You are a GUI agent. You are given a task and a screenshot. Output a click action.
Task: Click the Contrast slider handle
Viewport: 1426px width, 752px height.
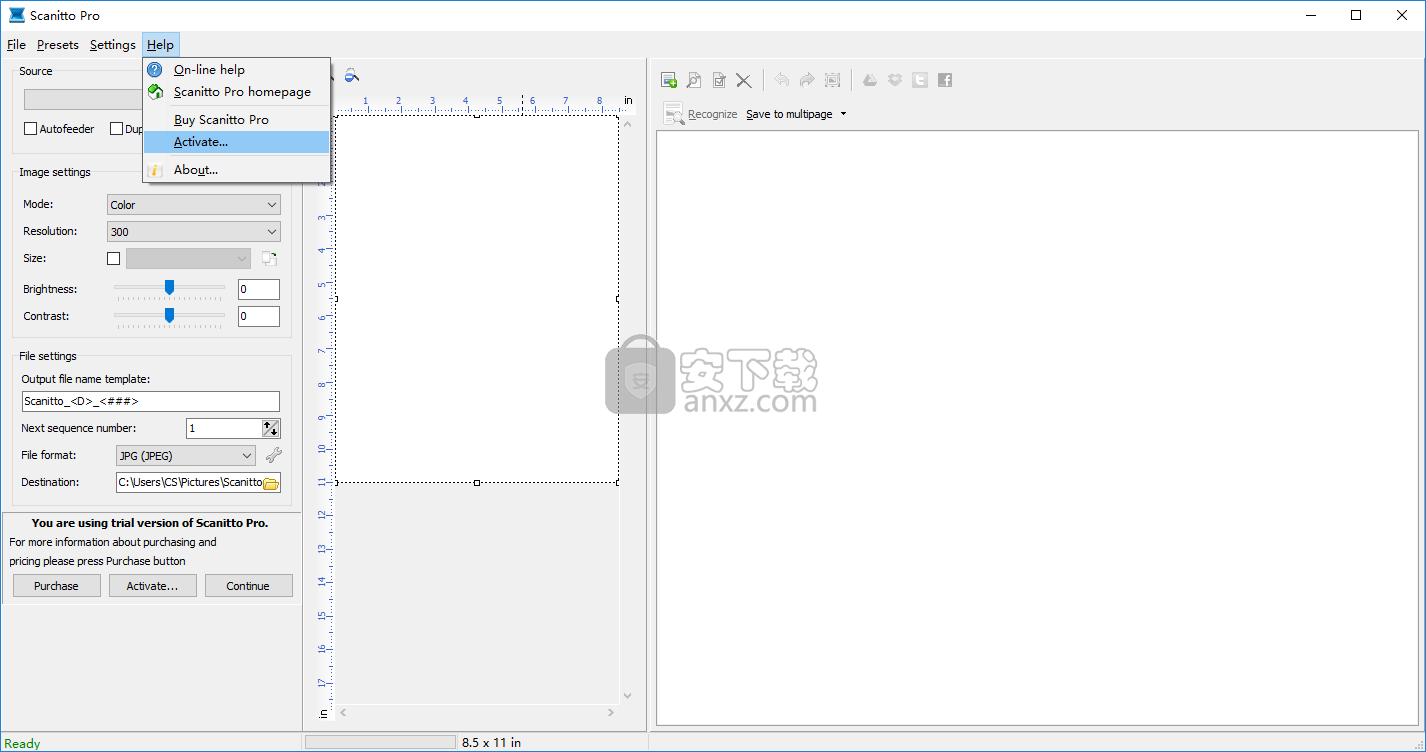pos(169,315)
